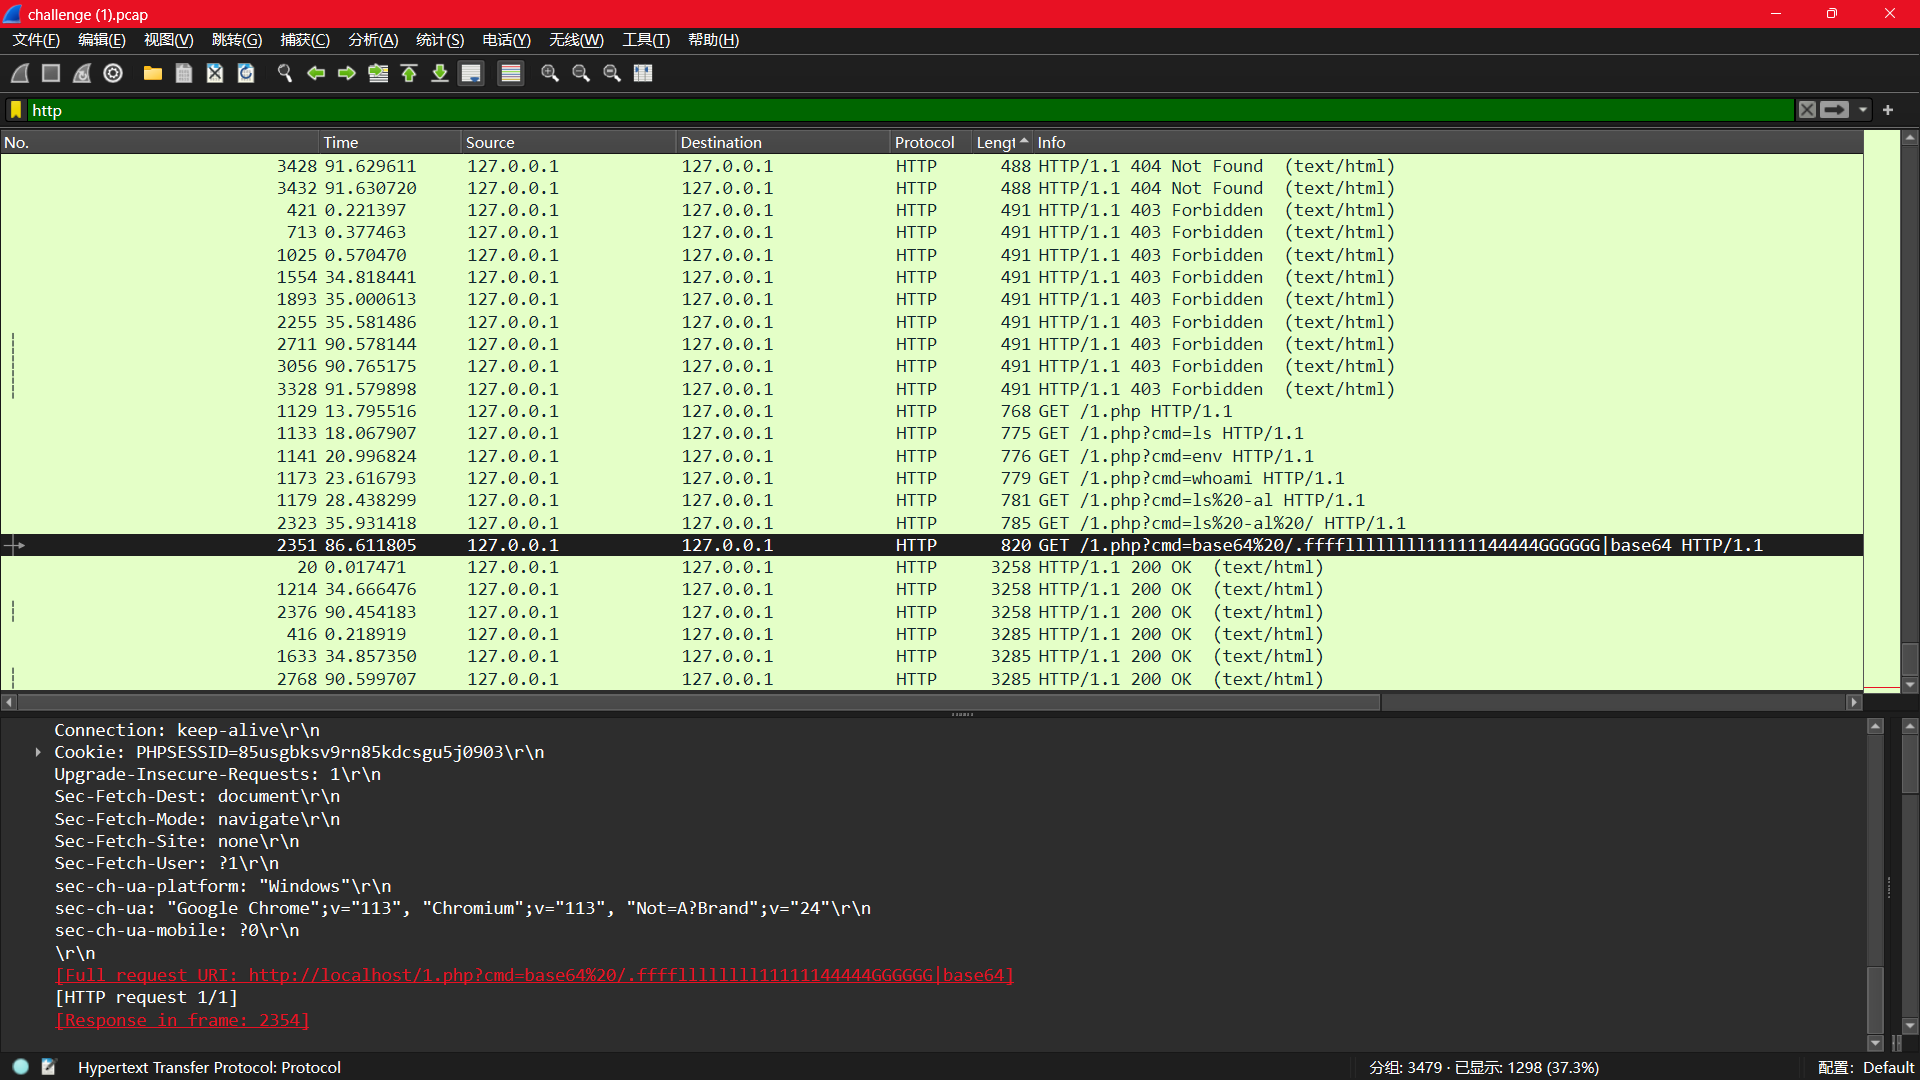Open the 工具(T) menu
The height and width of the screenshot is (1080, 1920).
(646, 40)
